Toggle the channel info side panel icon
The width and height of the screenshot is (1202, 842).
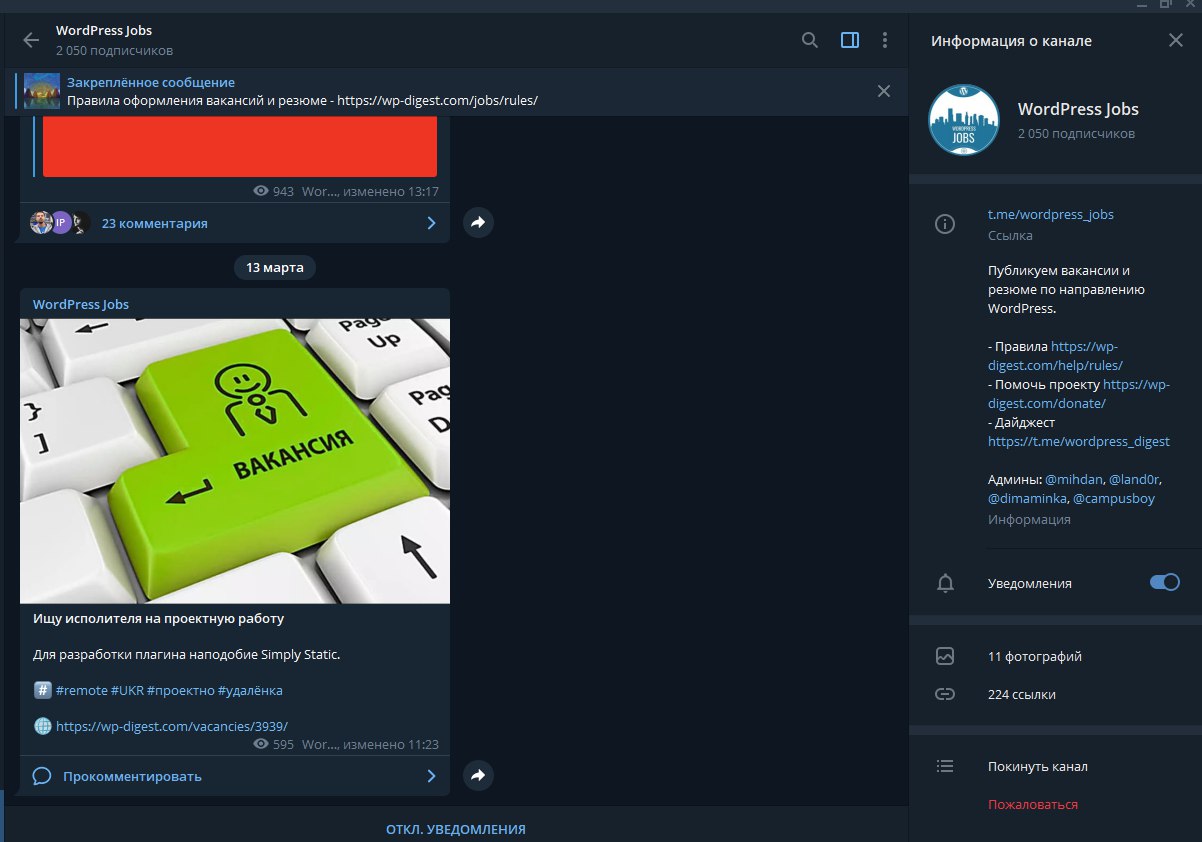[x=850, y=40]
